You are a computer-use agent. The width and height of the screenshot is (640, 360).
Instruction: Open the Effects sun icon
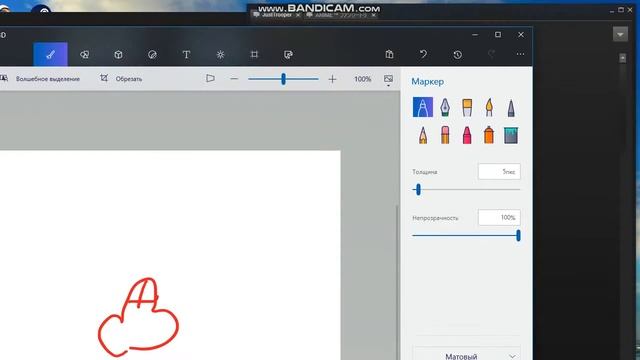click(220, 54)
